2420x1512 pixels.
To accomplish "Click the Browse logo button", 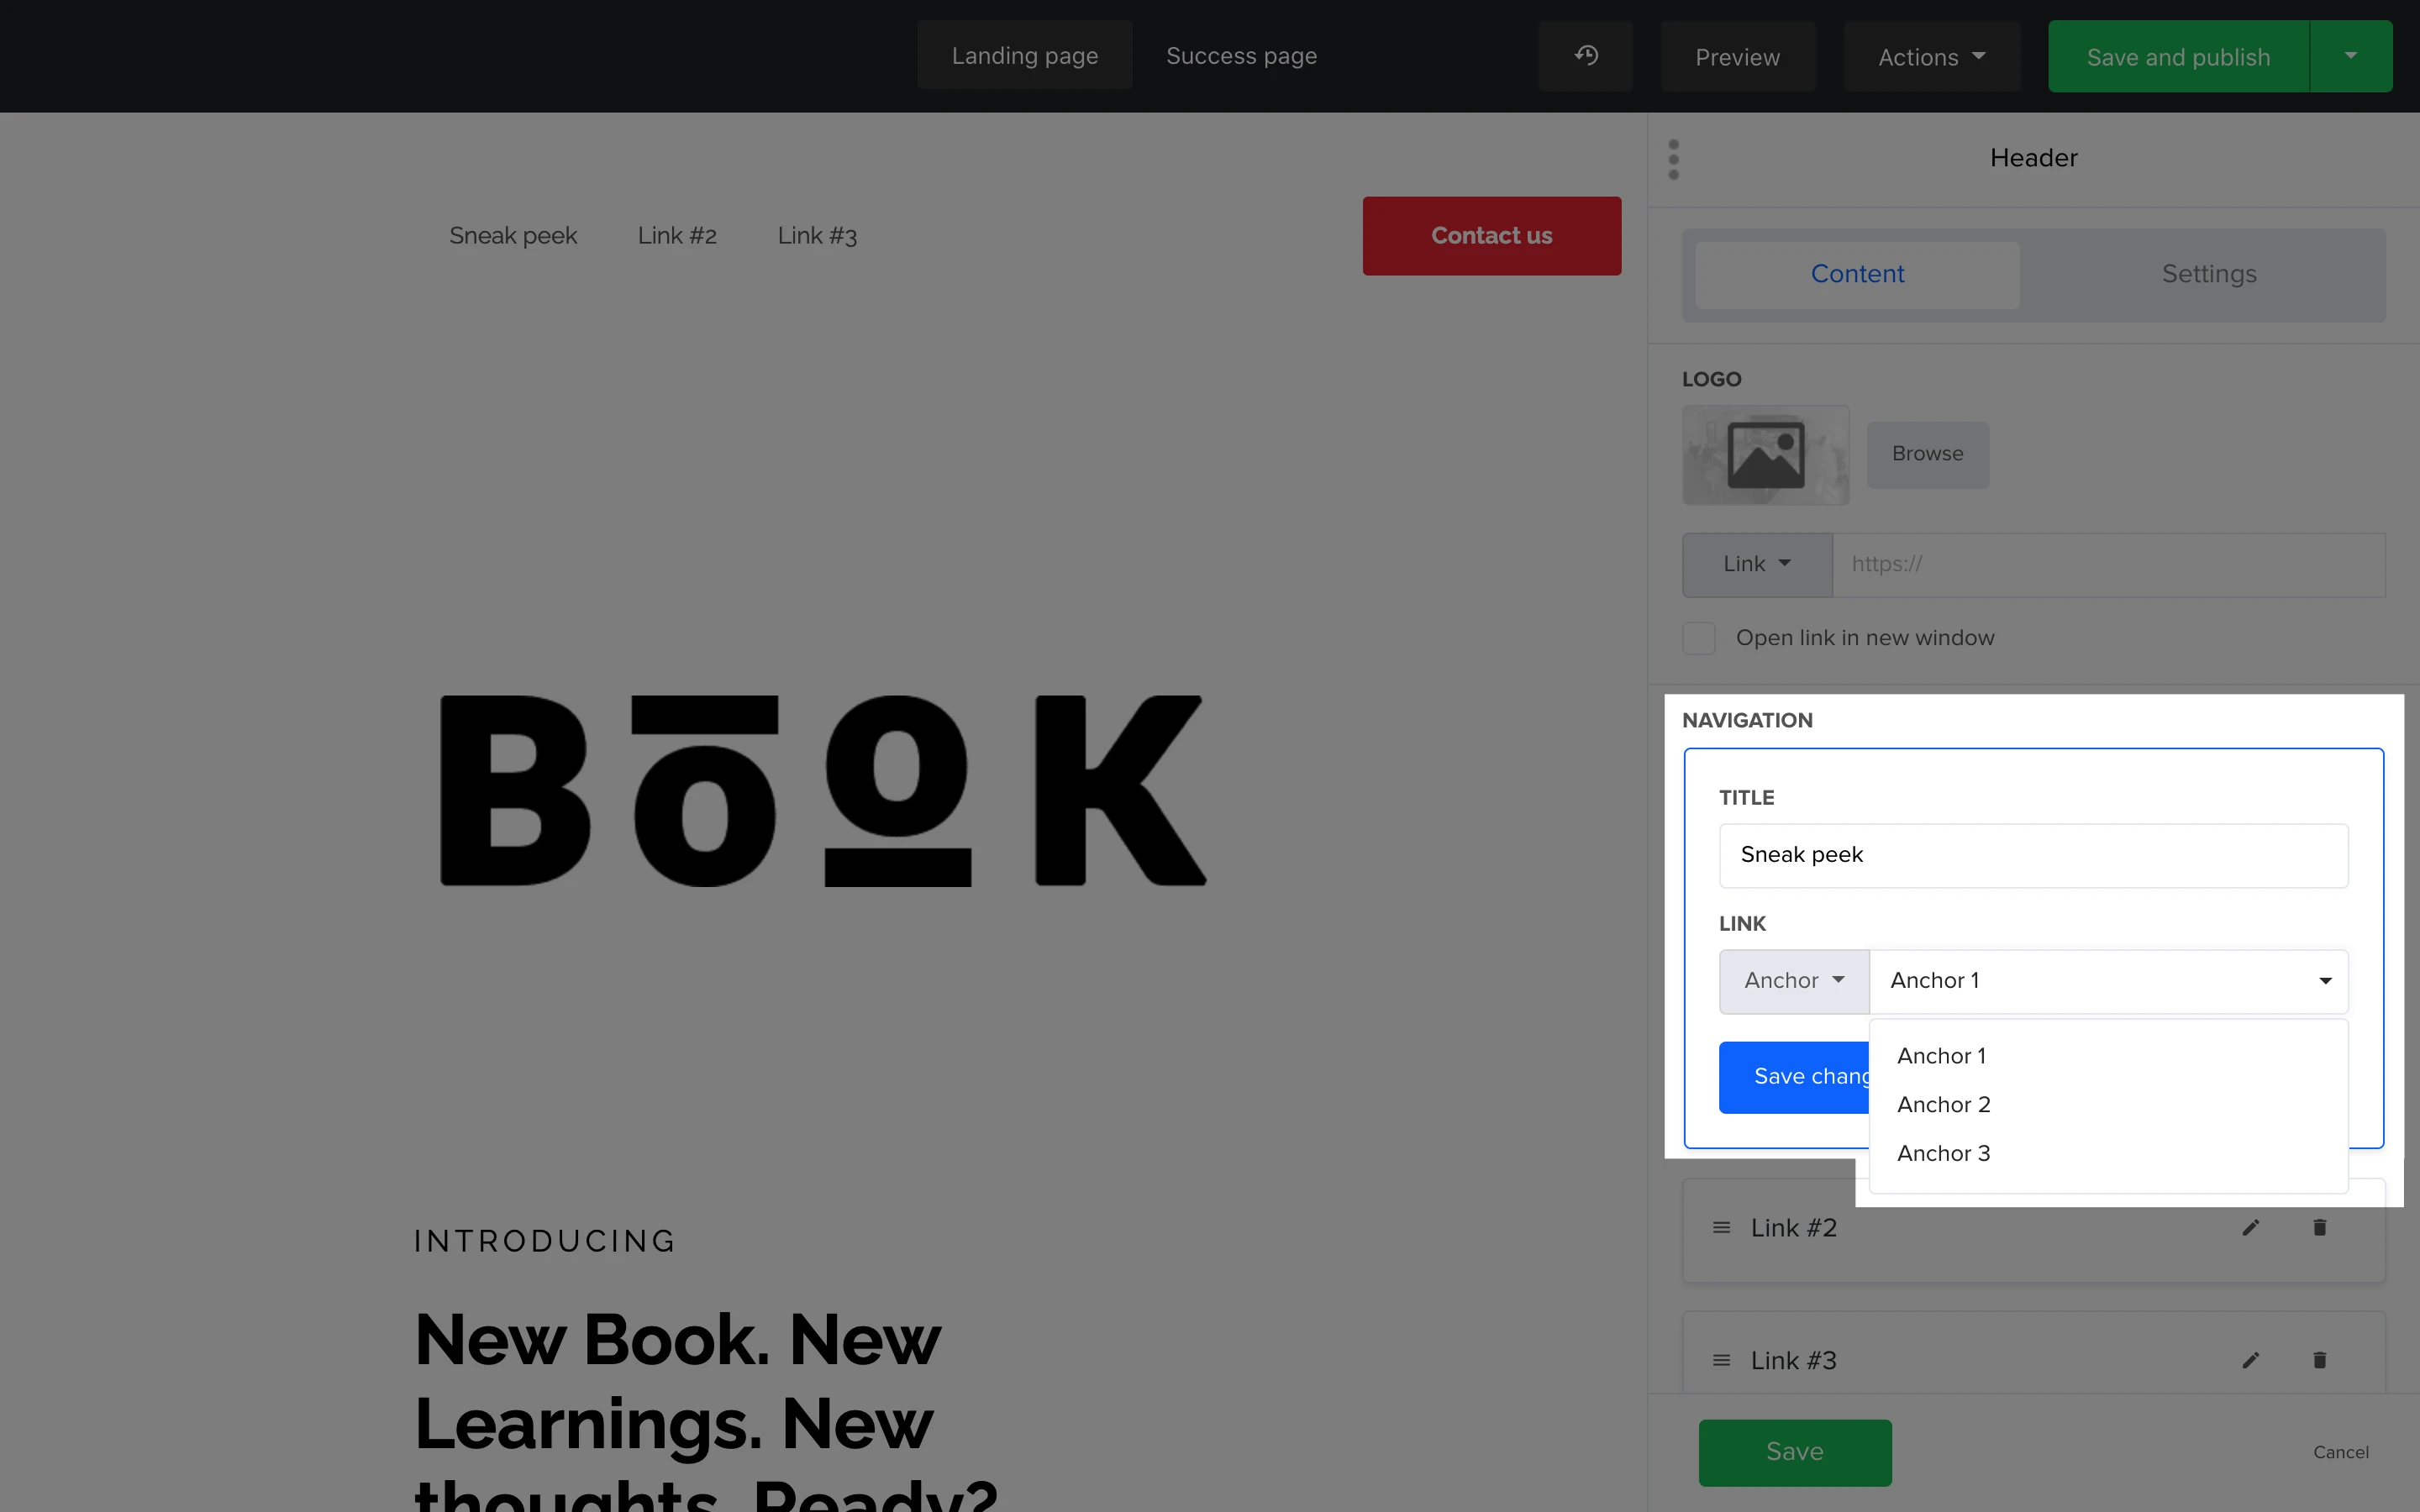I will (1927, 454).
